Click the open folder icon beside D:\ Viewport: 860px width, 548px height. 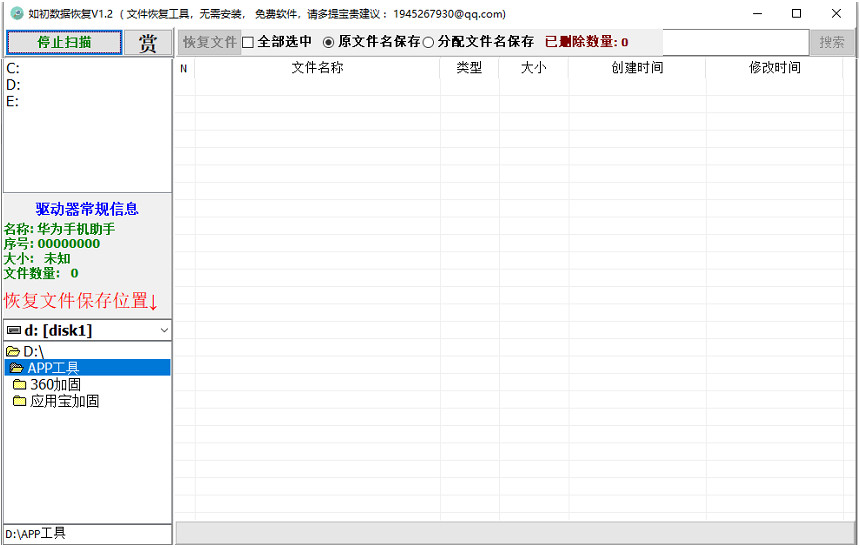(x=13, y=352)
